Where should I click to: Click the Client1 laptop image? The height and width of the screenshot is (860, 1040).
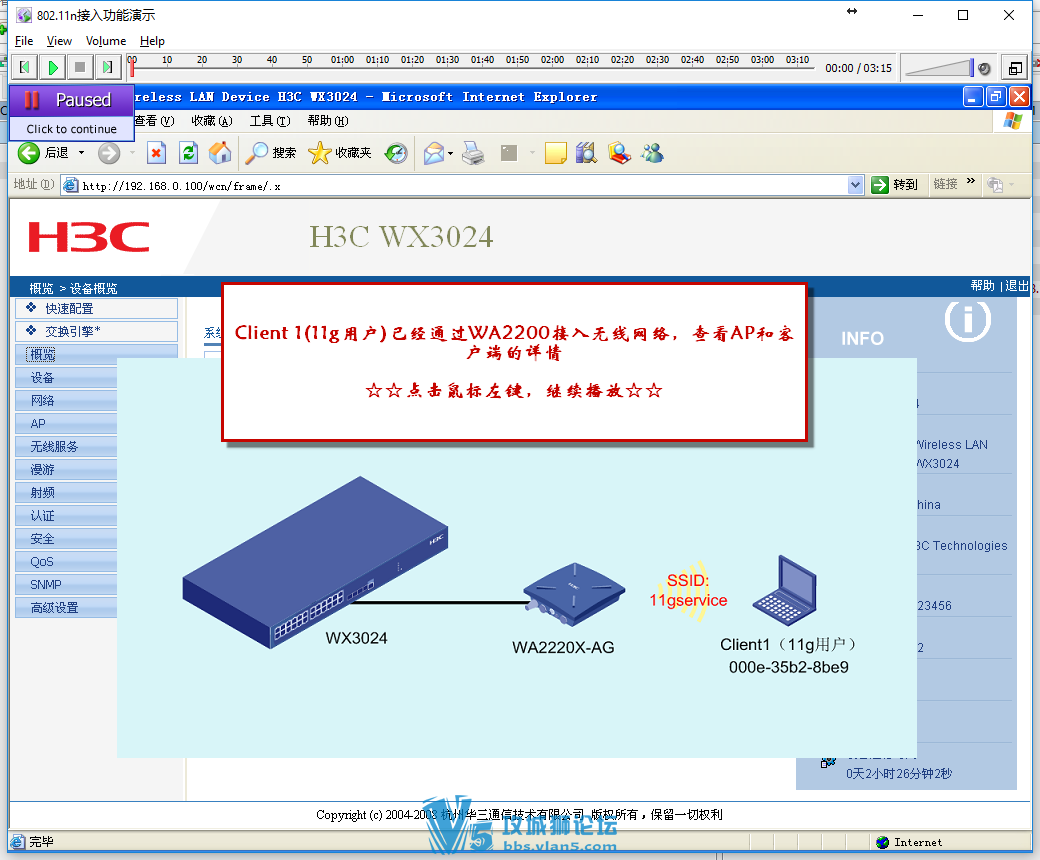(x=785, y=590)
